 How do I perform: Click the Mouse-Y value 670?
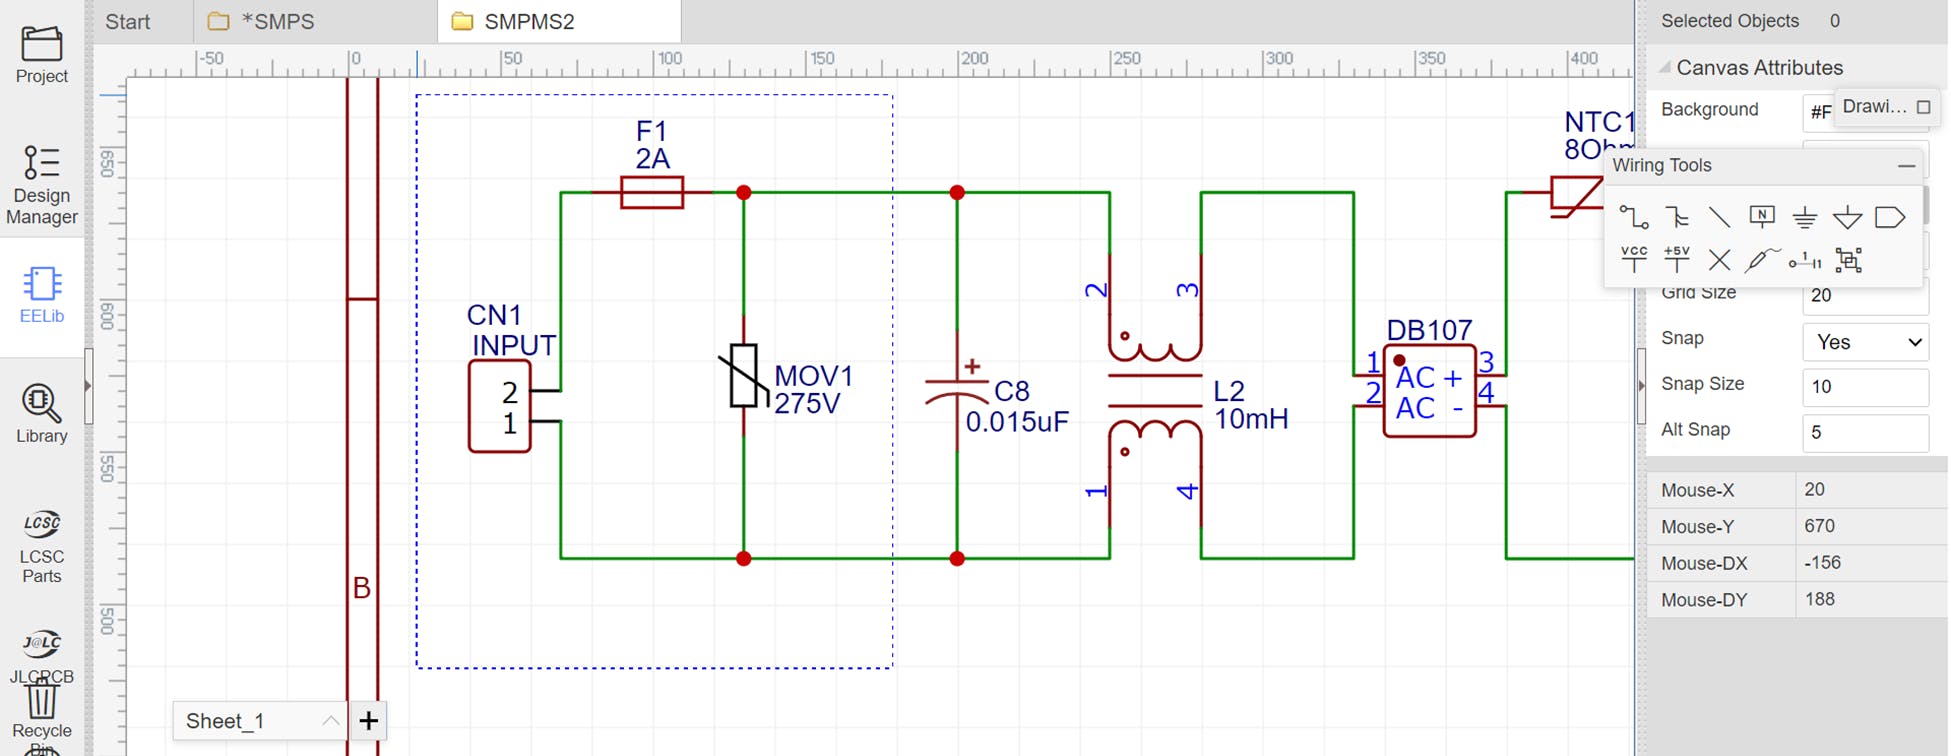(1819, 526)
